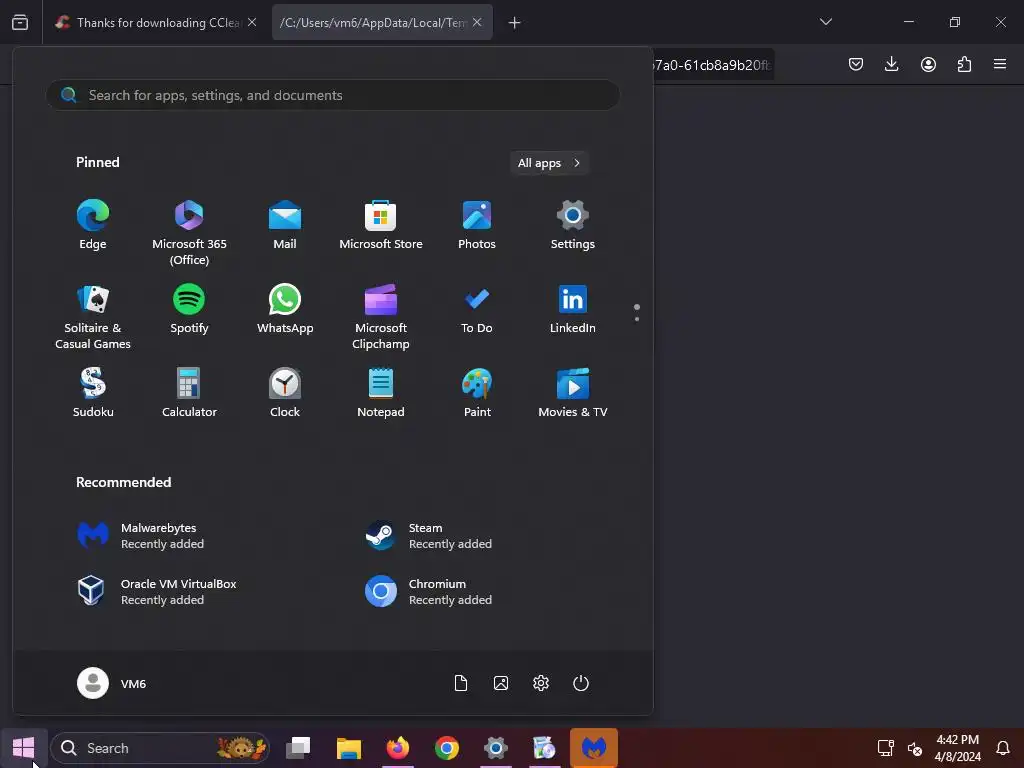The width and height of the screenshot is (1024, 768).
Task: Launch Spotify
Action: click(x=189, y=310)
